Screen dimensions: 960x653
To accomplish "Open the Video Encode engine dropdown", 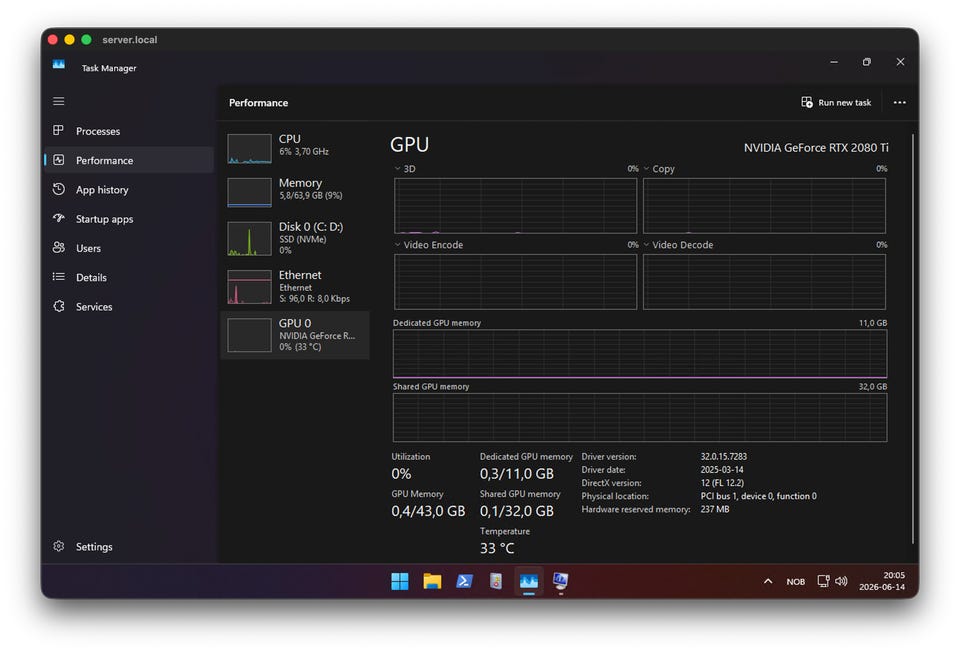I will tap(429, 245).
